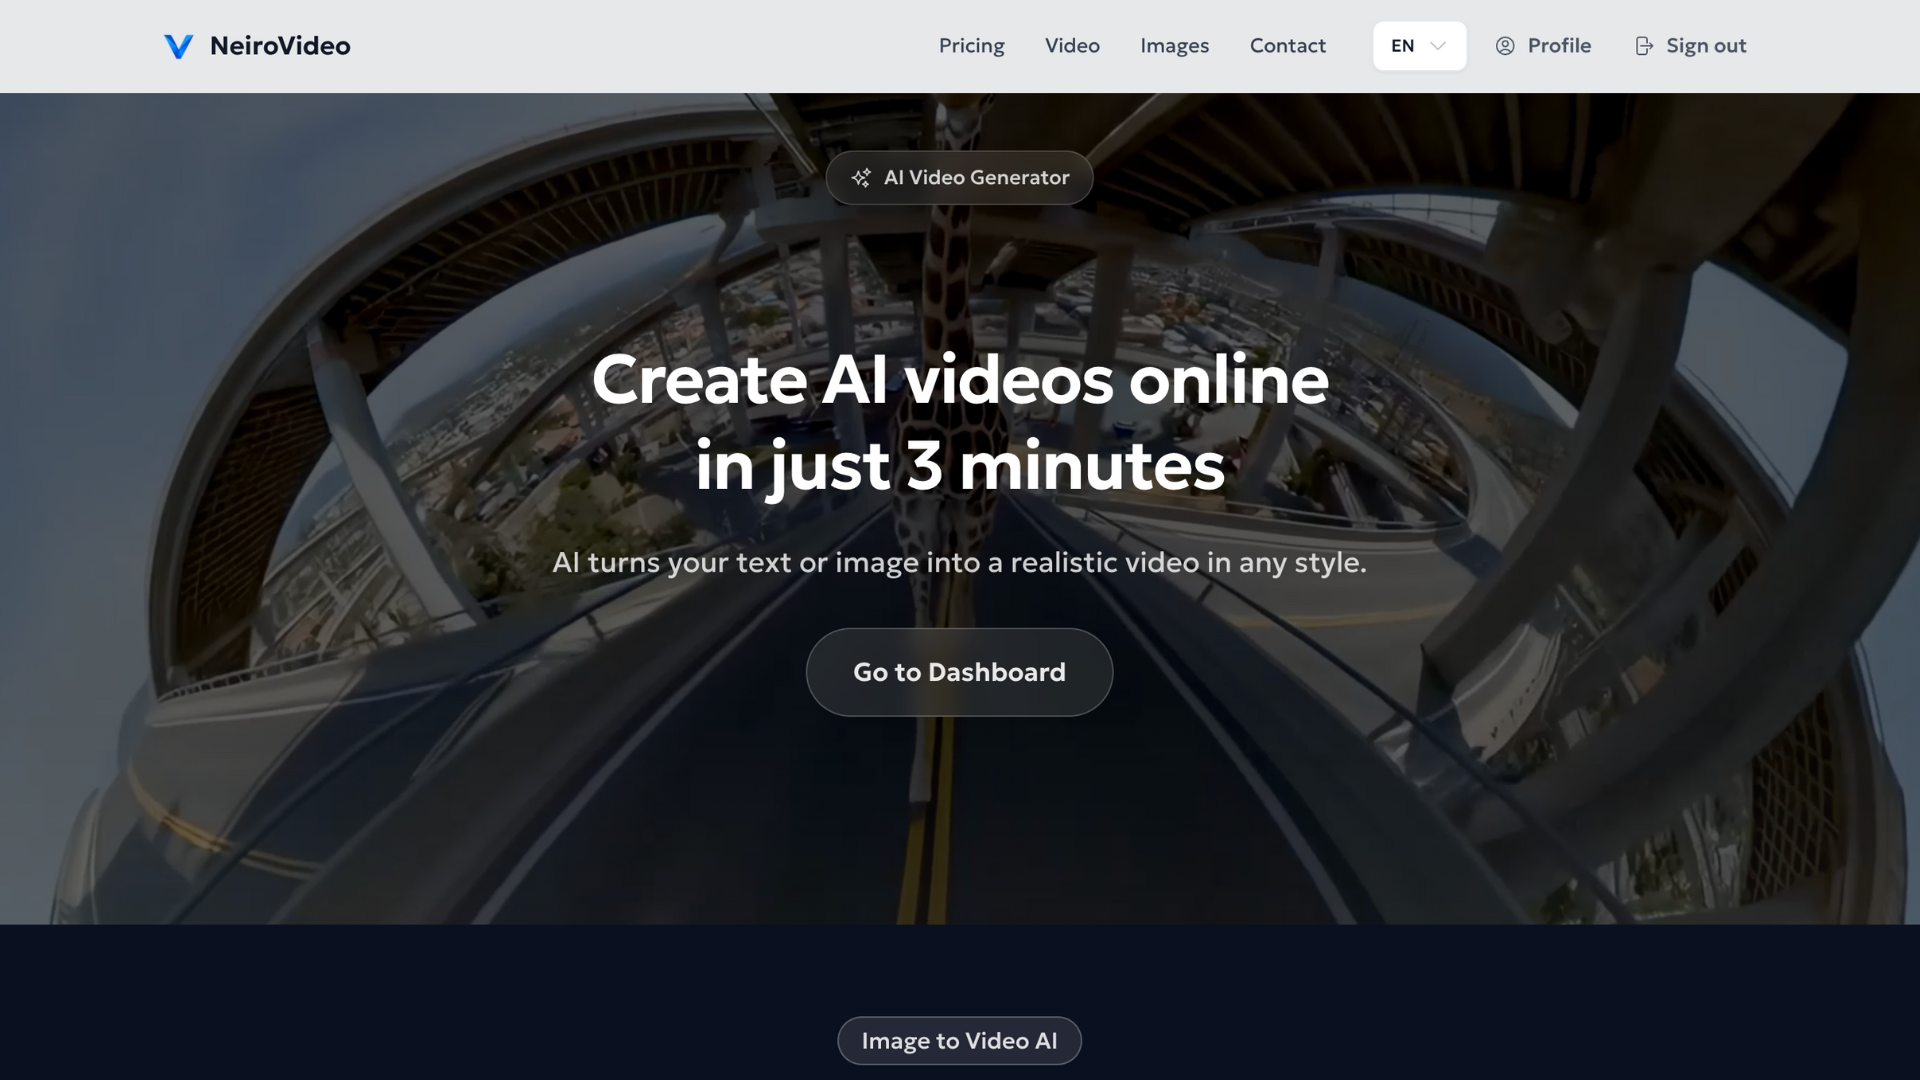Viewport: 1920px width, 1080px height.
Task: Switch to the Video section
Action: (x=1071, y=46)
